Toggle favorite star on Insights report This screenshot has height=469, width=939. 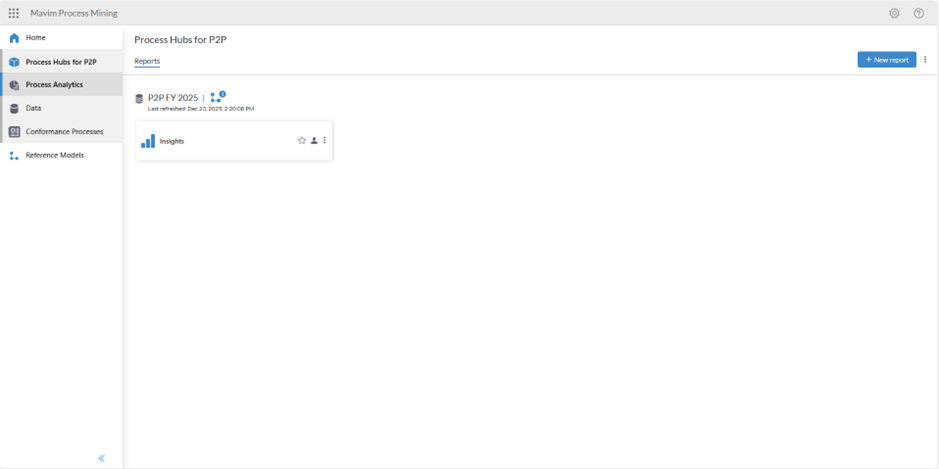(302, 141)
